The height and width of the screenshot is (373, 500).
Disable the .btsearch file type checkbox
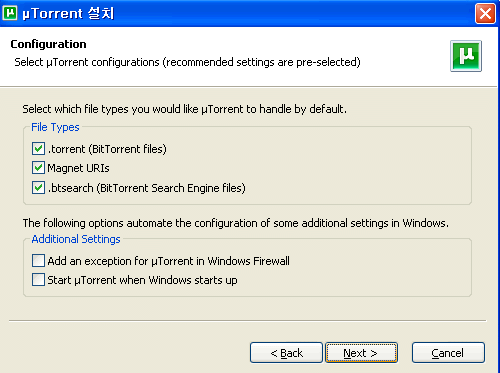coord(38,188)
